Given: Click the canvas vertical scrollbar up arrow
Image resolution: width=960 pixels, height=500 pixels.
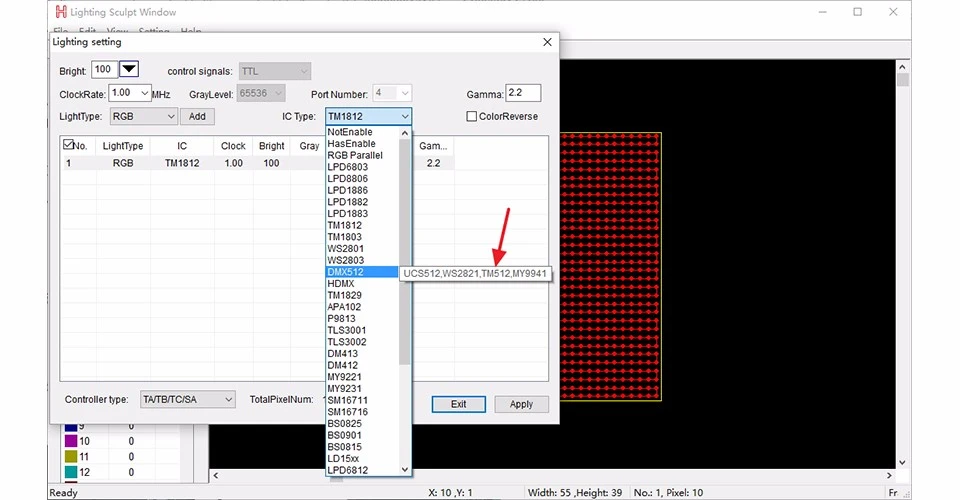Looking at the screenshot, I should coord(902,66).
